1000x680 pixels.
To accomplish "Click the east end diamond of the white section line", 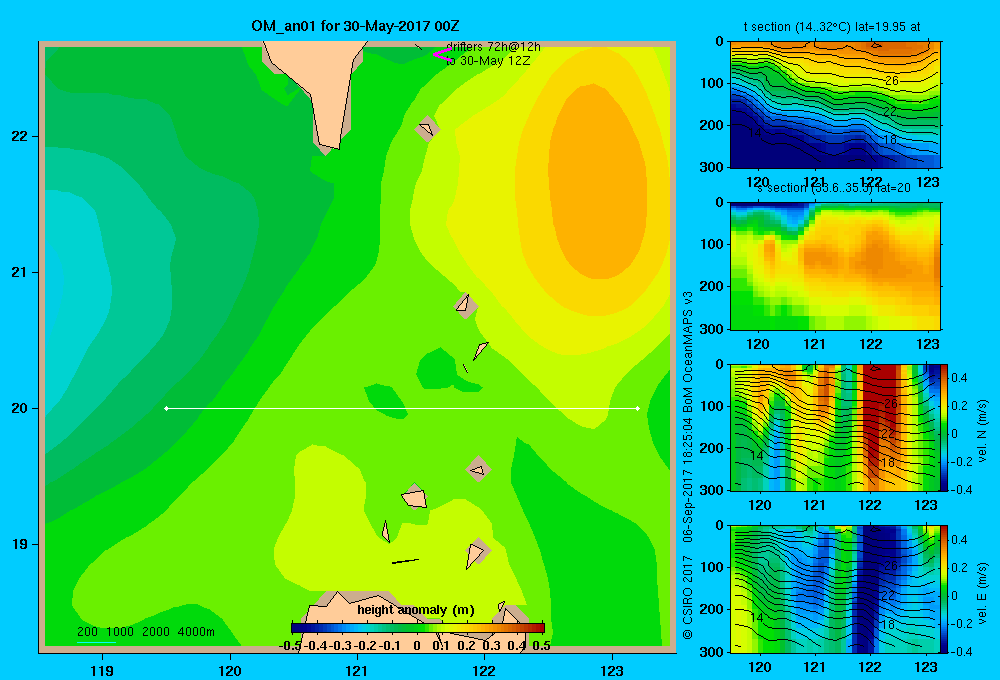I will 638,408.
